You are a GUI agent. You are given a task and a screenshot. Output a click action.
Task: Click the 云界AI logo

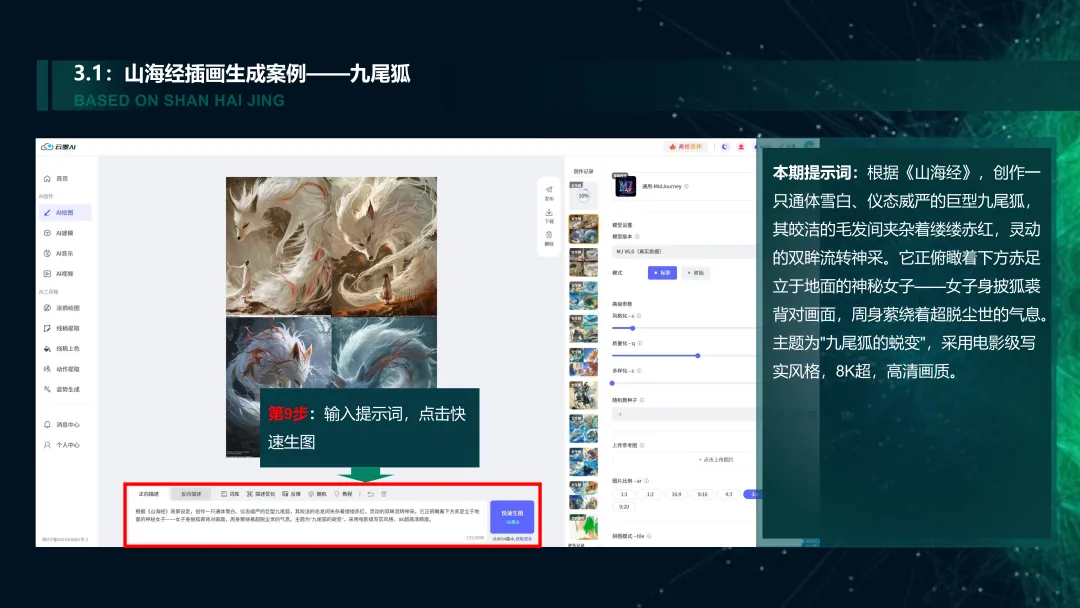(x=59, y=147)
